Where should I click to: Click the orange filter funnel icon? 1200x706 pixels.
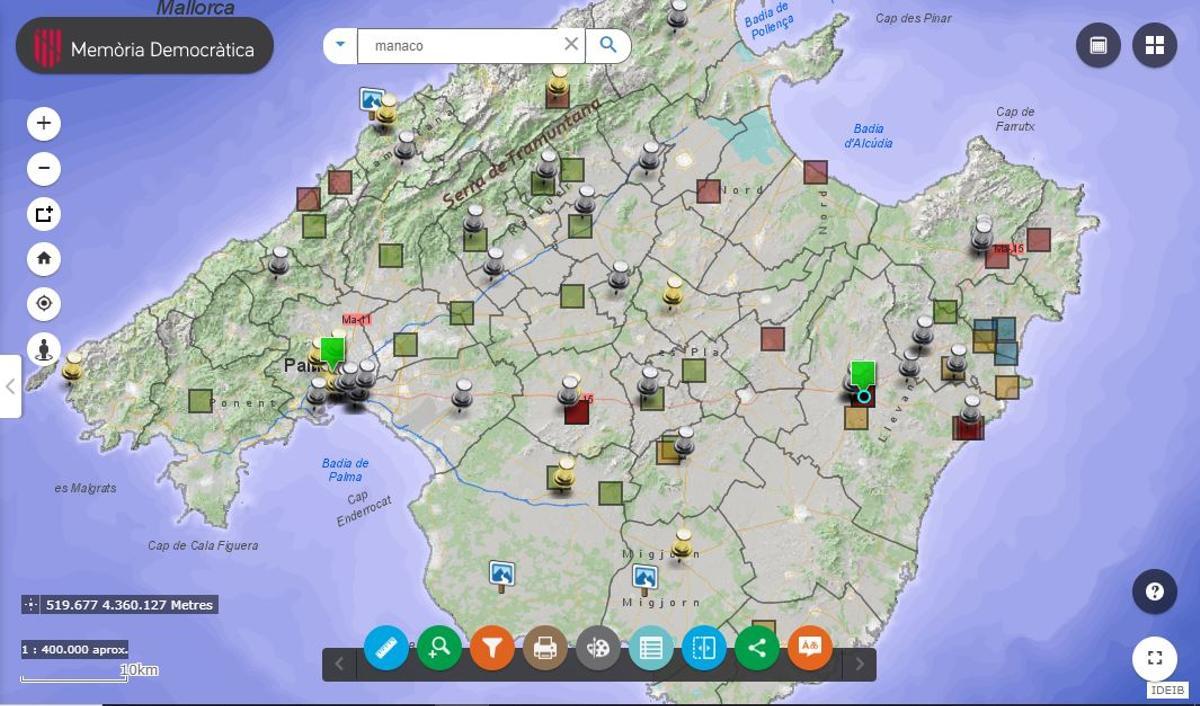(x=492, y=648)
